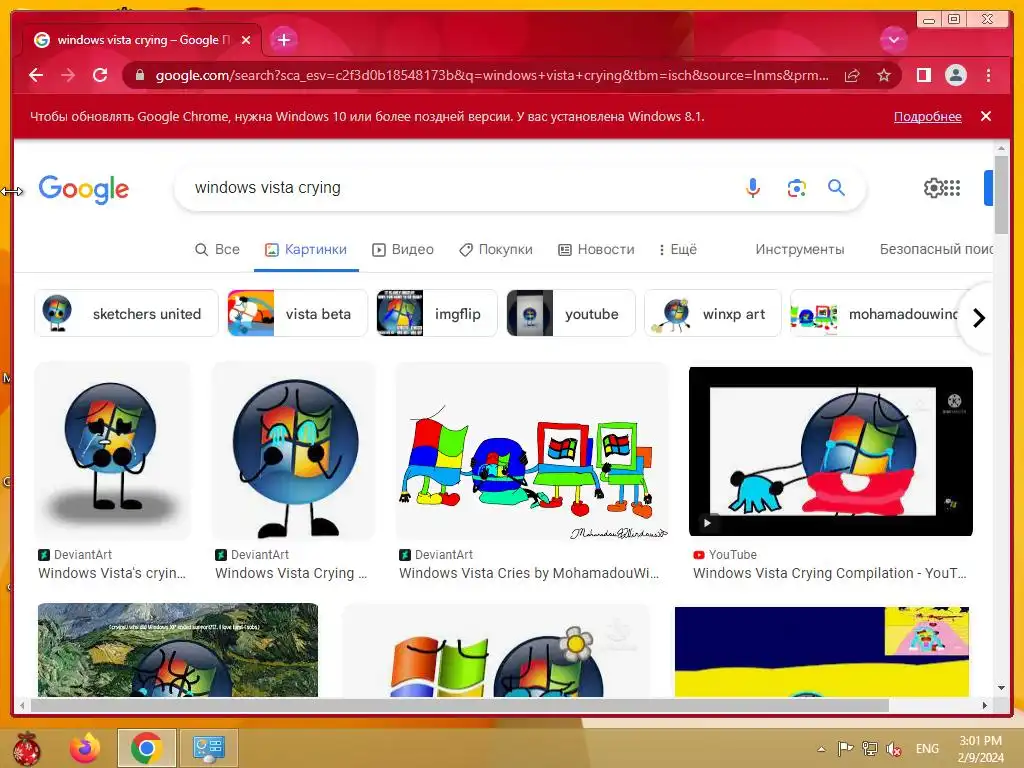Open the Google apps grid
Image resolution: width=1024 pixels, height=768 pixels.
tap(953, 188)
